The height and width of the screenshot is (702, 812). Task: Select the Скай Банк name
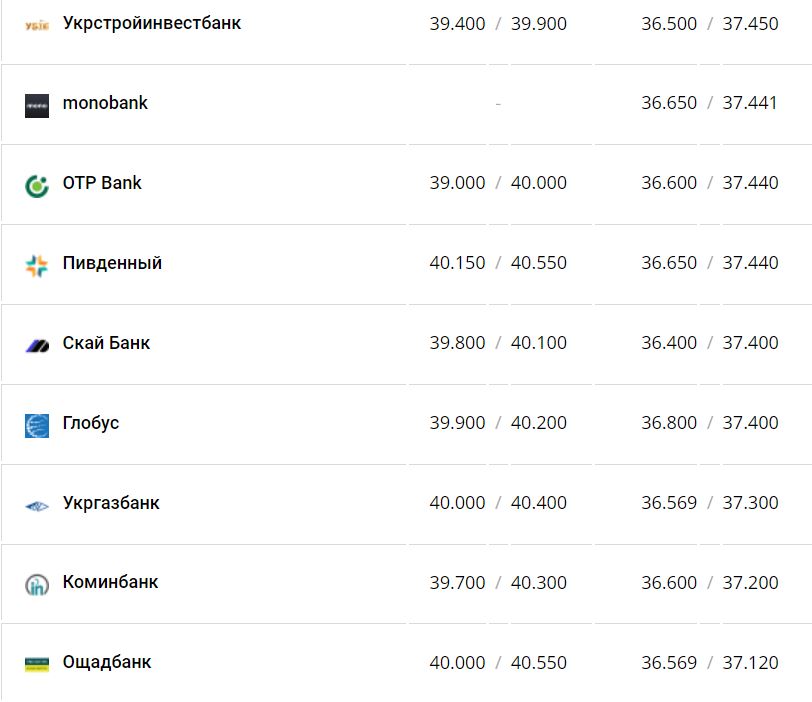(106, 343)
